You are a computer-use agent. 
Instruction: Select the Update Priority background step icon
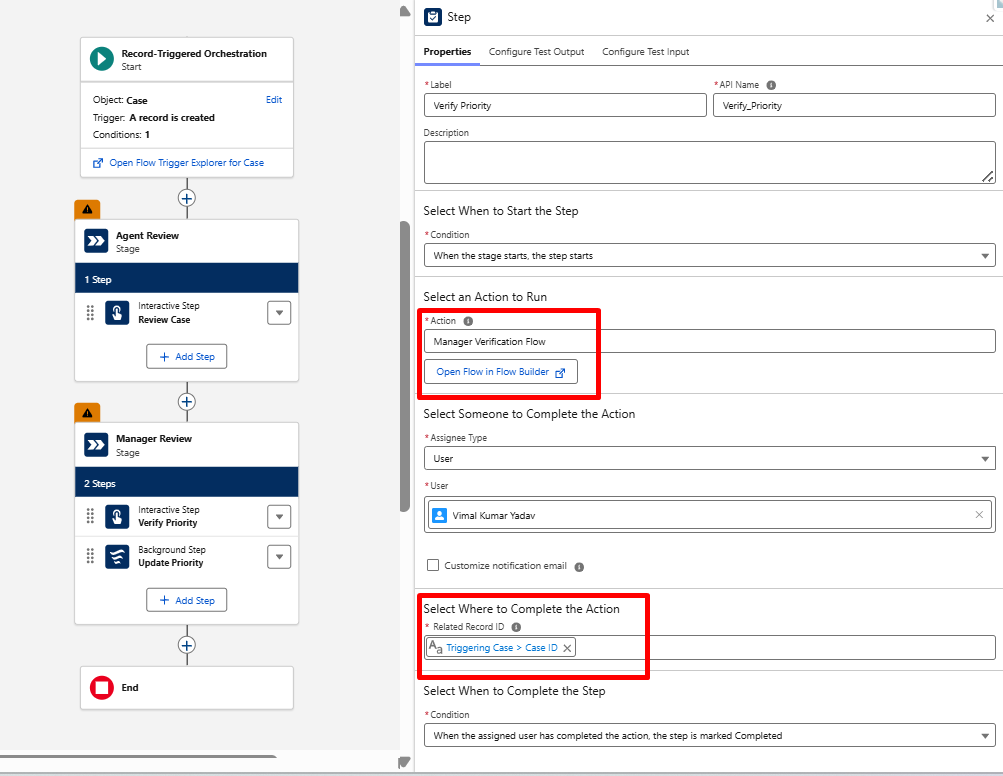117,557
